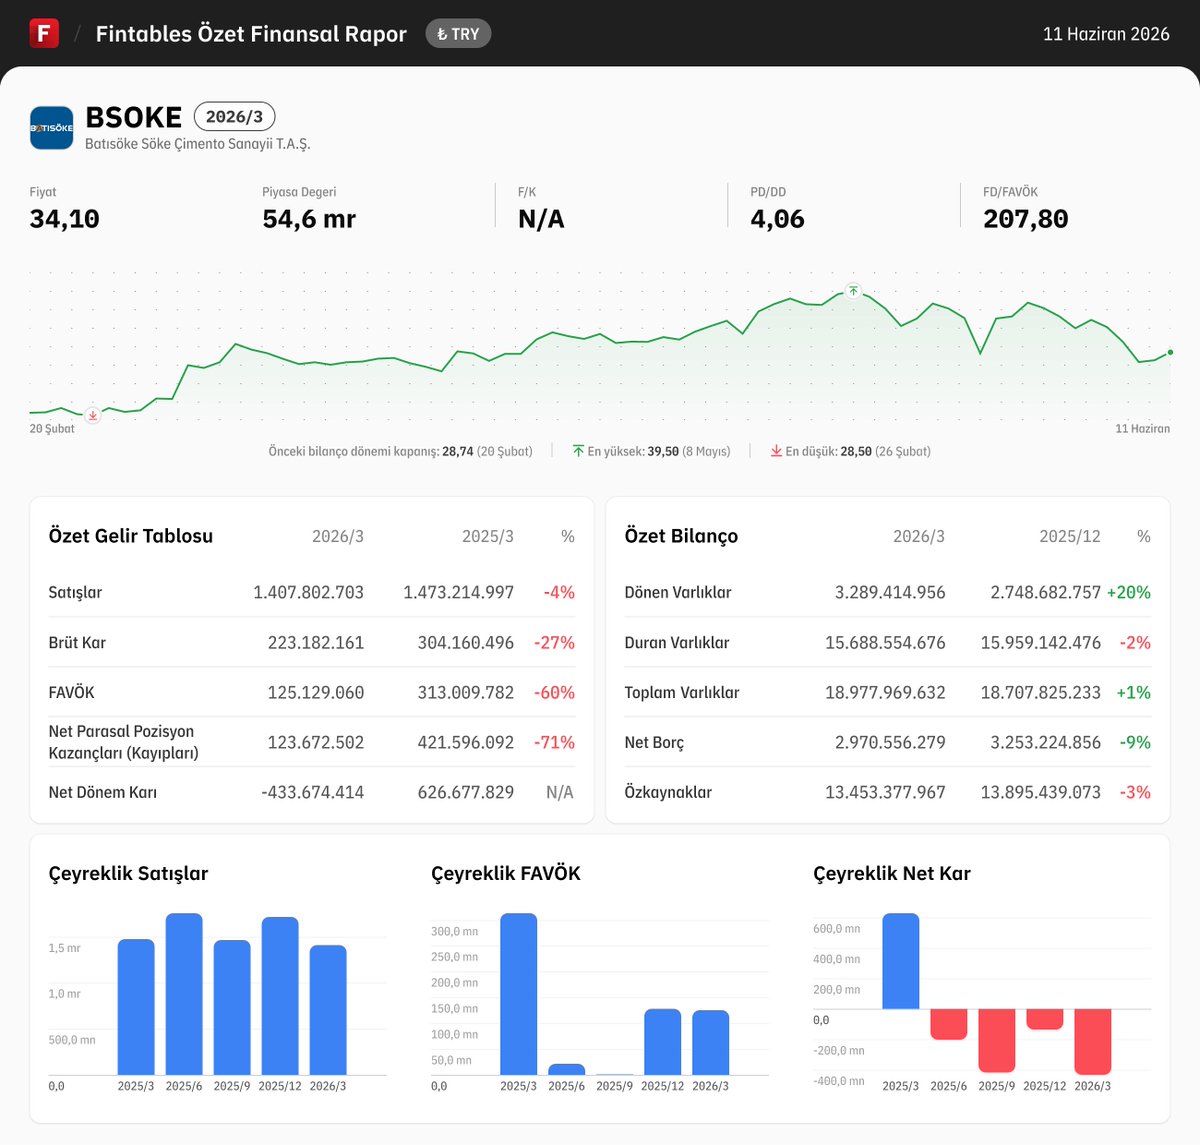
Task: Click the Dönen Varlıklar change +20%
Action: (1128, 592)
